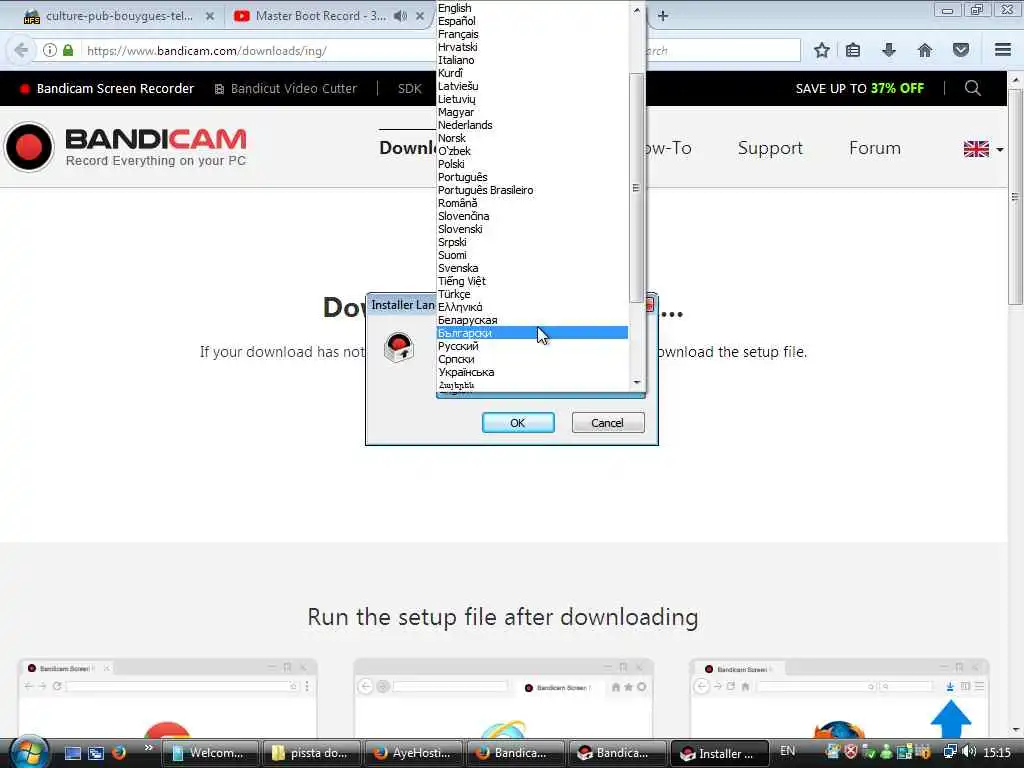Screen dimensions: 1024x768
Task: Open browser downloads arrow
Action: point(889,50)
